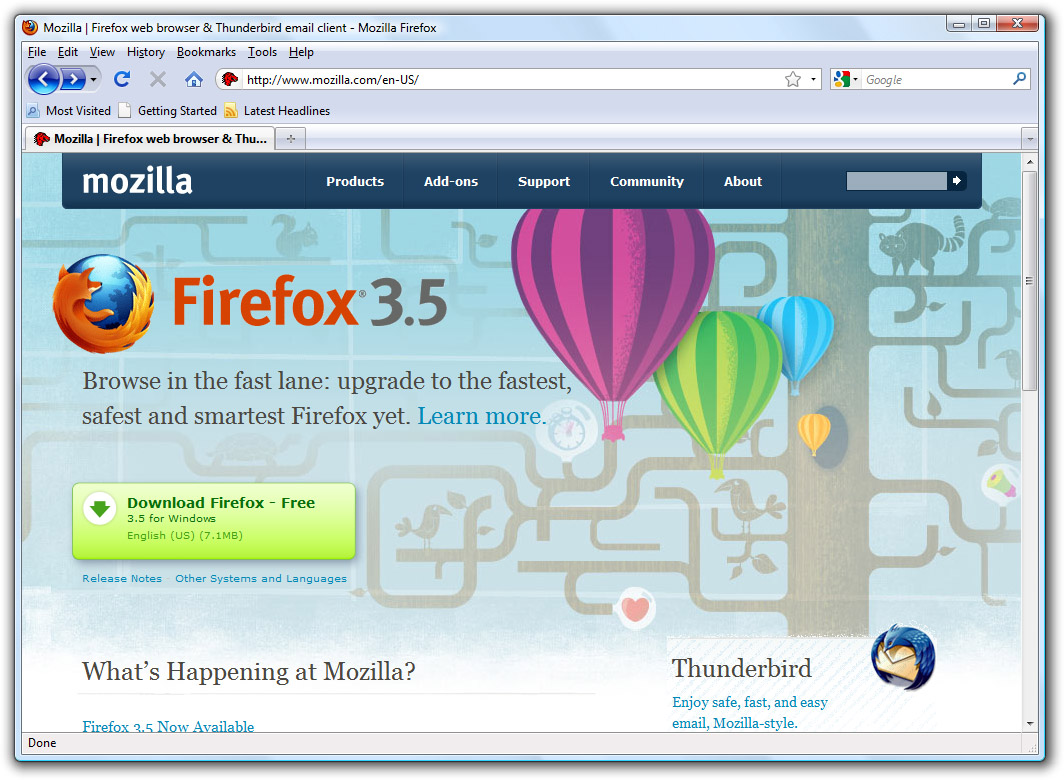Open the list-all-tabs dropdown

point(1030,138)
